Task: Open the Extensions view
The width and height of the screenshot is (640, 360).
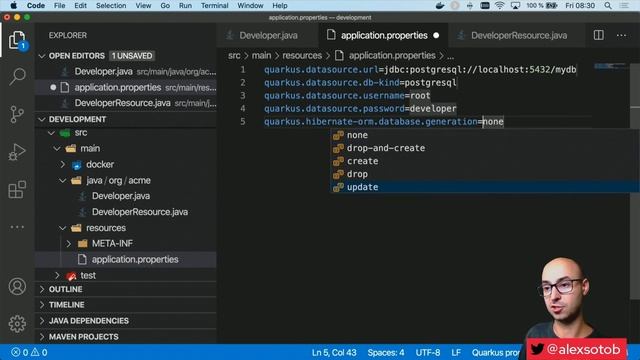Action: [x=17, y=189]
